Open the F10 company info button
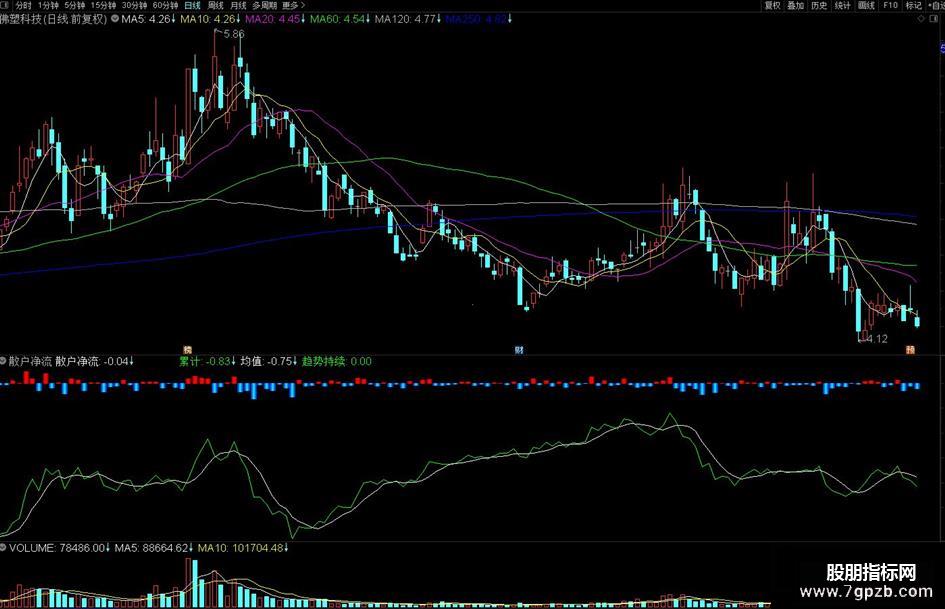 point(890,5)
